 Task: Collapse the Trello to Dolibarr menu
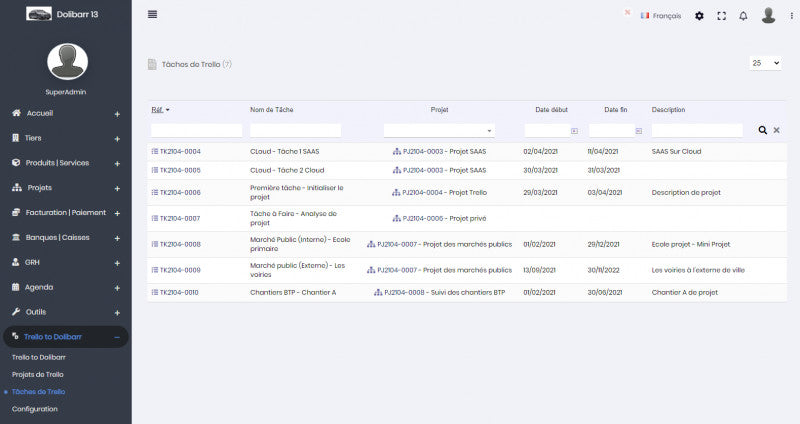tap(116, 337)
